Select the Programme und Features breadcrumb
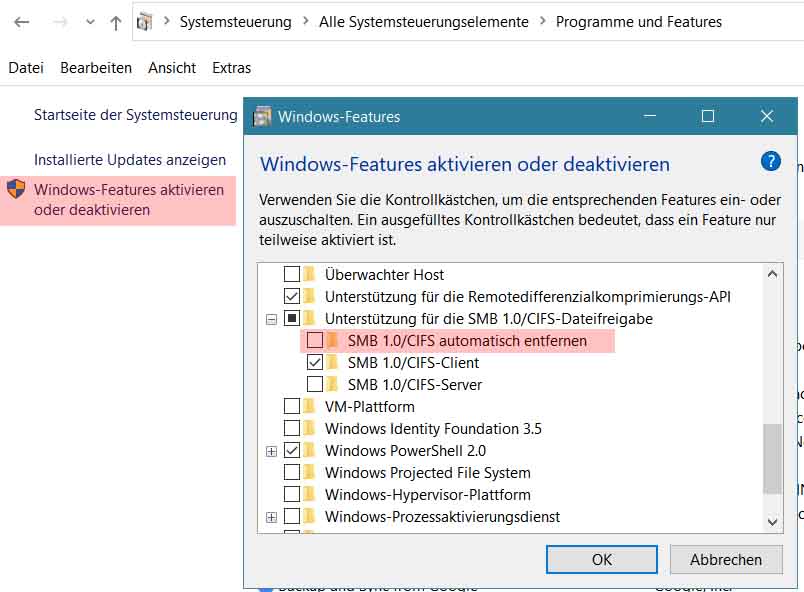Screen dimensions: 804x592 pyautogui.click(x=638, y=22)
